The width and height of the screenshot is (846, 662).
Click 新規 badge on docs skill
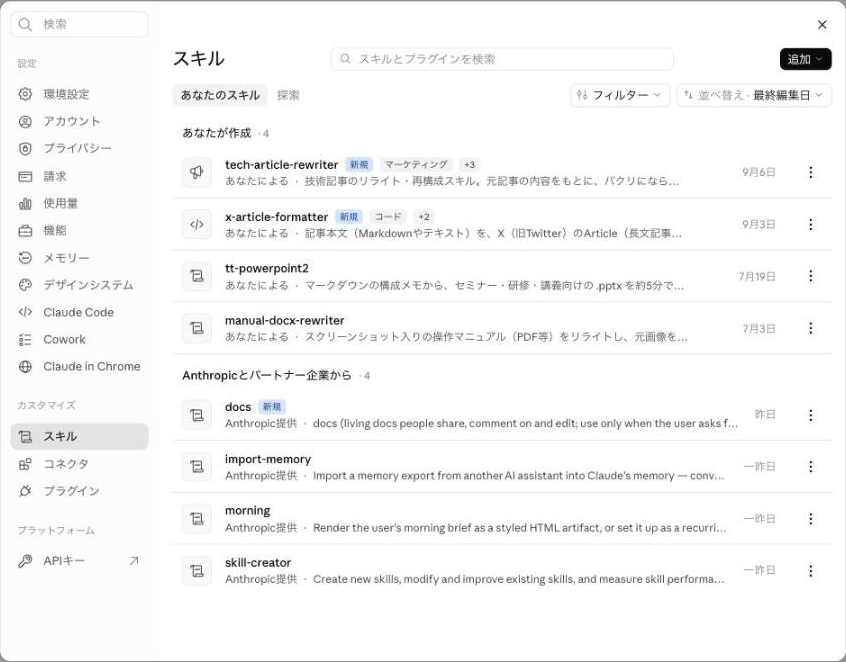272,407
